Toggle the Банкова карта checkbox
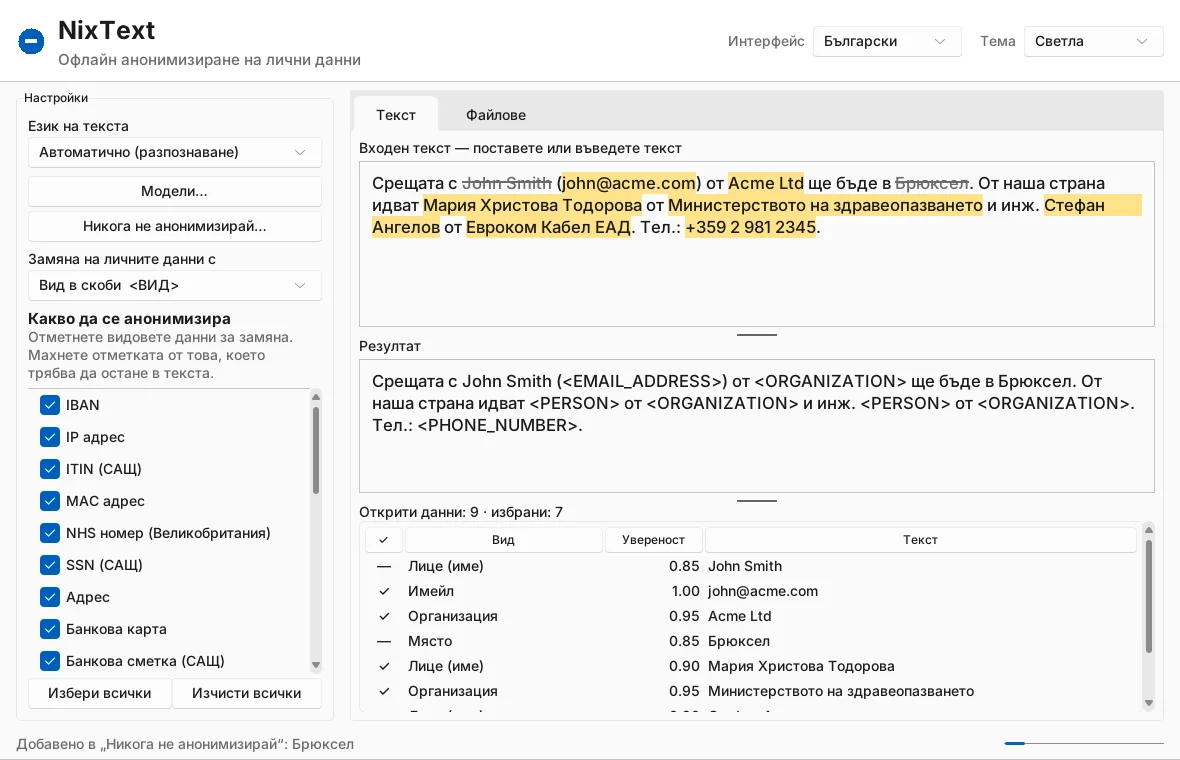1180x760 pixels. click(50, 629)
